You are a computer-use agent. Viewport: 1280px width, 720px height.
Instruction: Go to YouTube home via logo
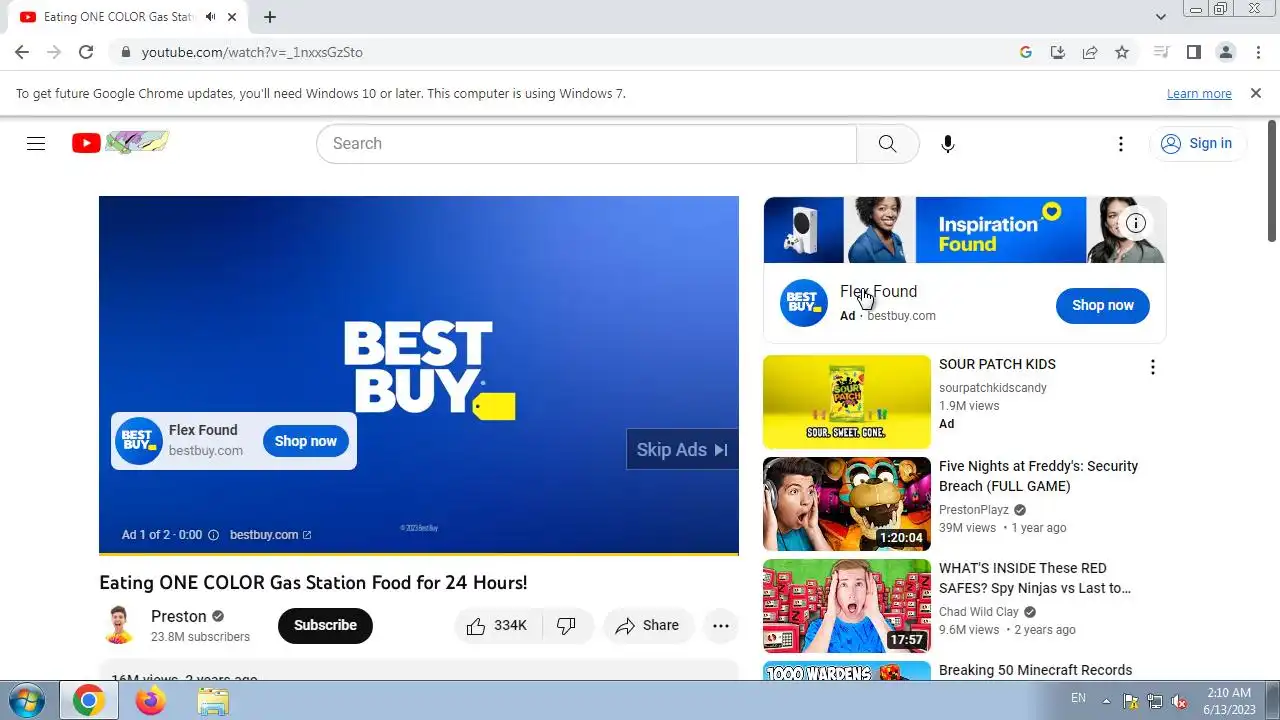pyautogui.click(x=120, y=143)
